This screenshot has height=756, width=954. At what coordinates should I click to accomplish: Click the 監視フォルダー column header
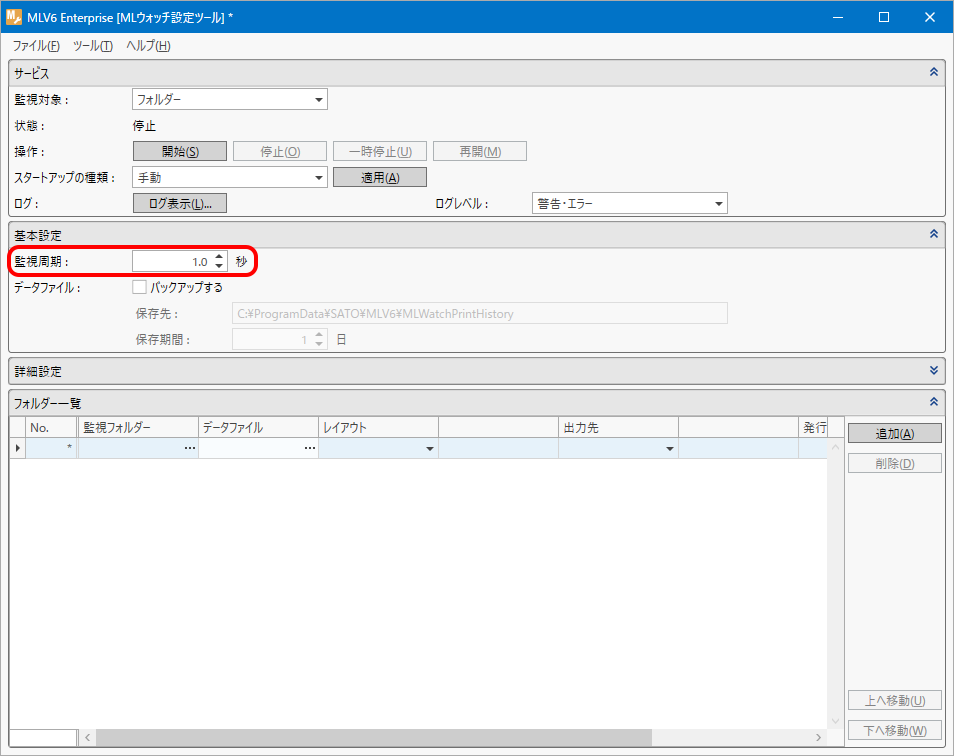pos(138,428)
